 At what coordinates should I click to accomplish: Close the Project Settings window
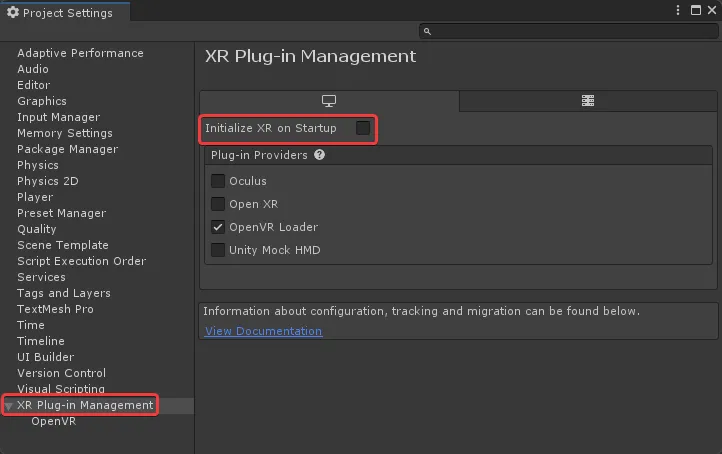pyautogui.click(x=711, y=10)
